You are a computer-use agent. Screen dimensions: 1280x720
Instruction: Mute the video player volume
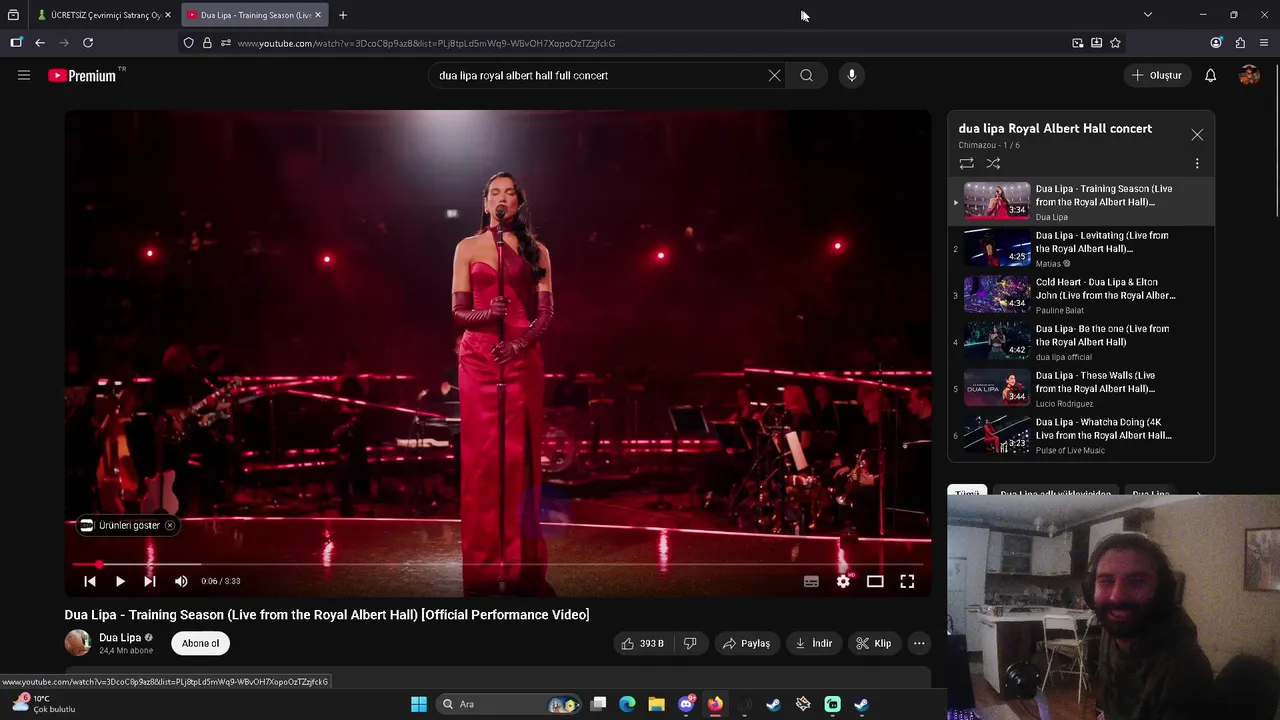[181, 581]
